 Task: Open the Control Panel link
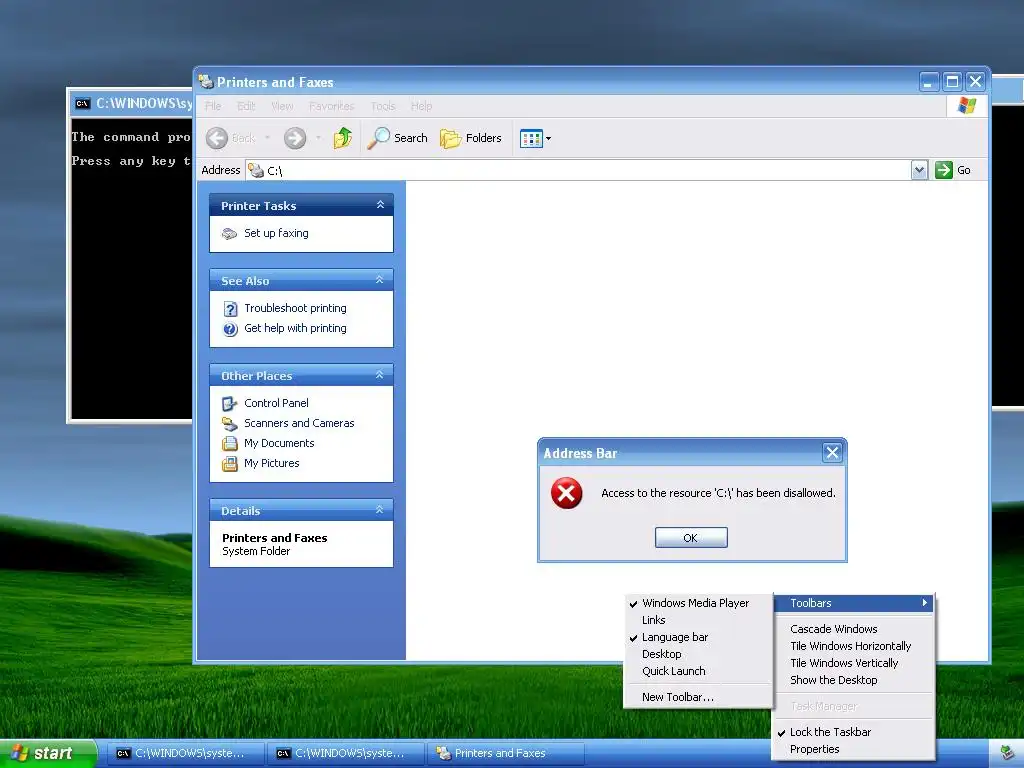[276, 404]
